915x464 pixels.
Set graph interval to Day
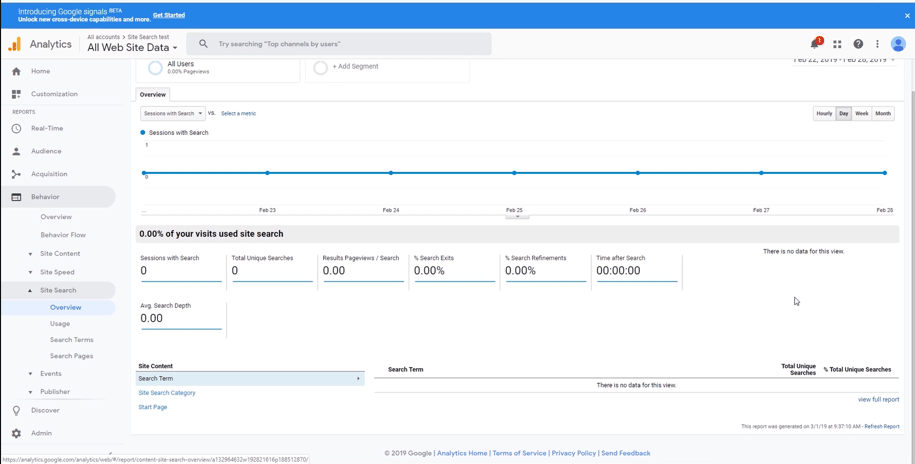[844, 114]
